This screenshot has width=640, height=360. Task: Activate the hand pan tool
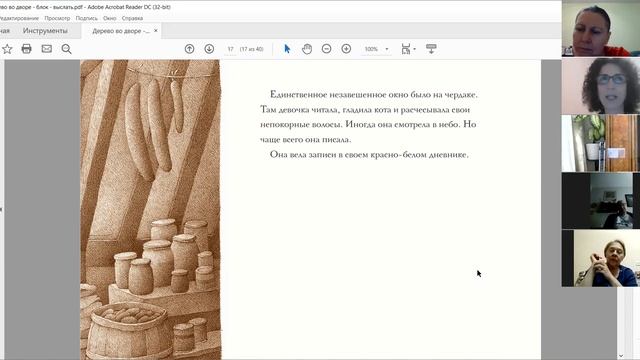click(307, 49)
